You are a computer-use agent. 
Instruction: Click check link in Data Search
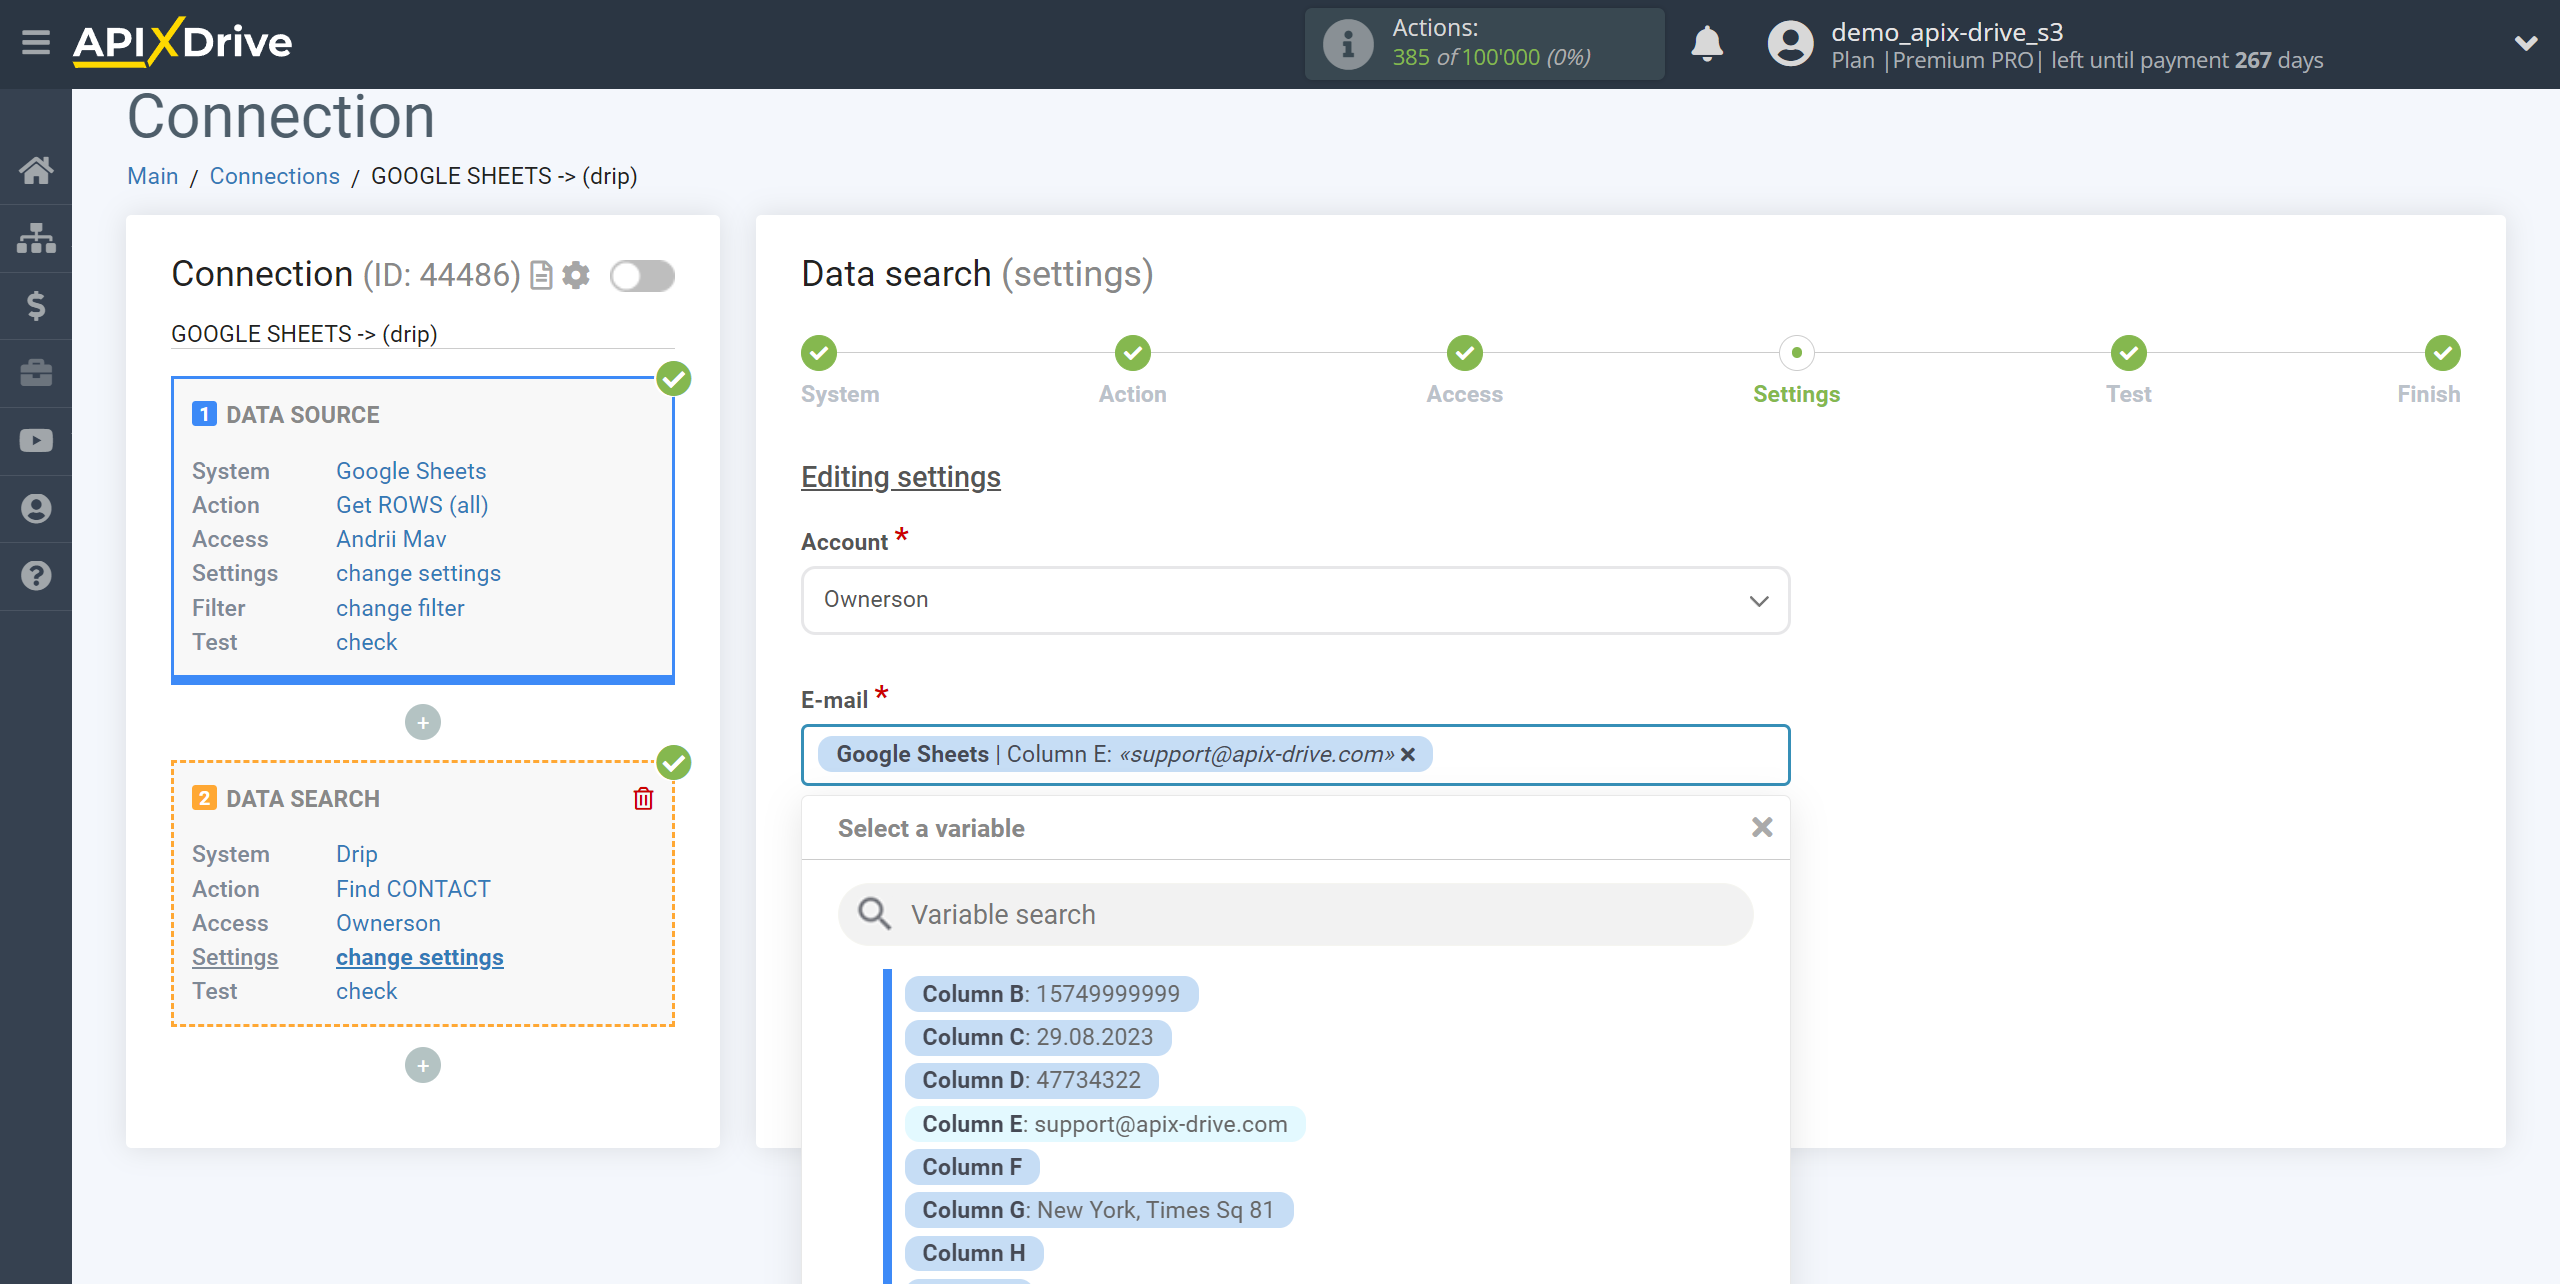[x=367, y=991]
